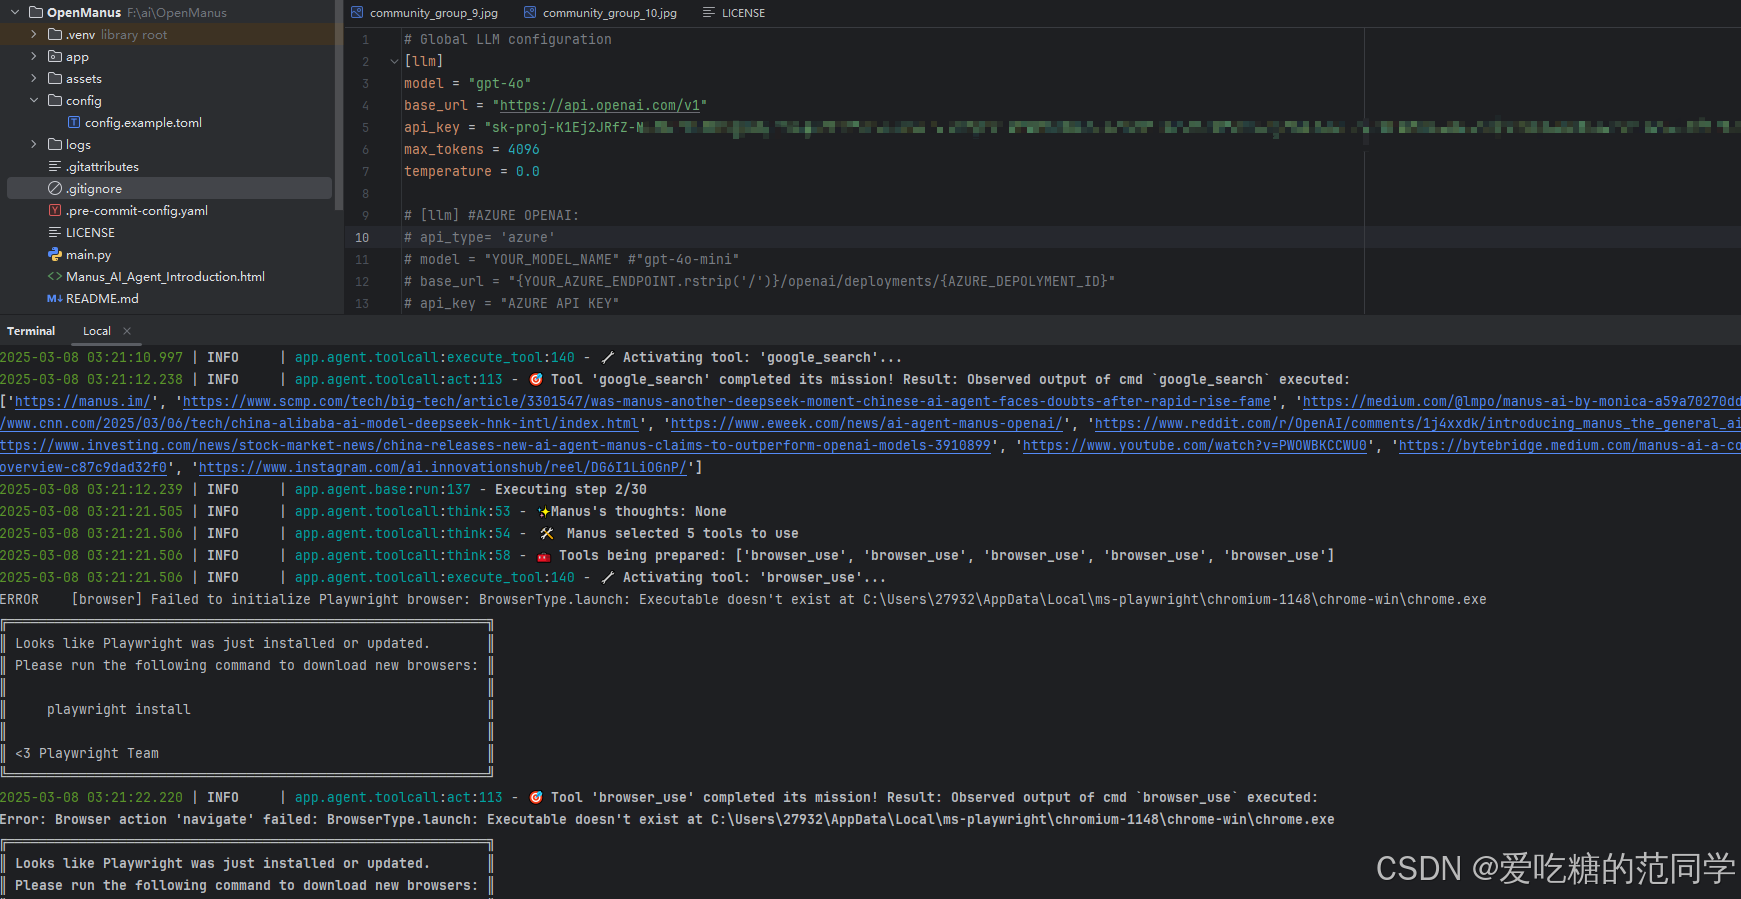Select .gitattributes file in project tree
Viewport: 1741px width, 899px height.
click(x=102, y=167)
